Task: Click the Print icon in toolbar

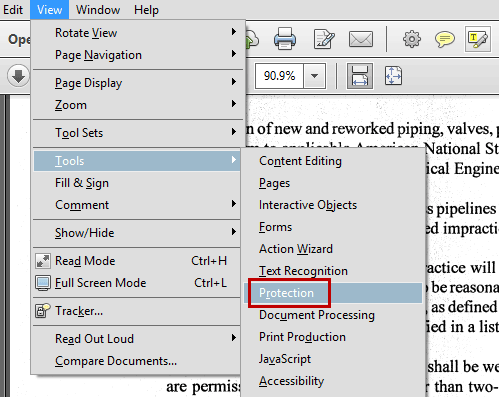Action: click(285, 39)
